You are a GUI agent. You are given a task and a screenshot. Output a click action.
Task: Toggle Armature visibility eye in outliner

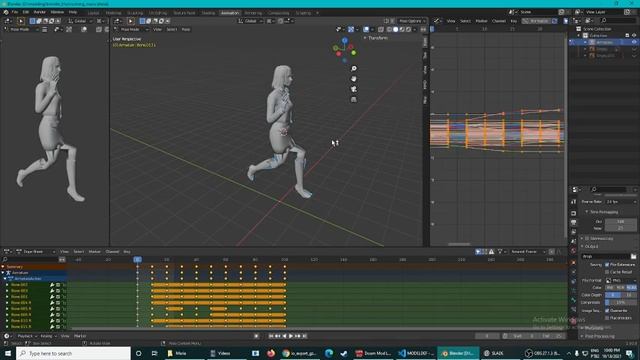click(634, 42)
